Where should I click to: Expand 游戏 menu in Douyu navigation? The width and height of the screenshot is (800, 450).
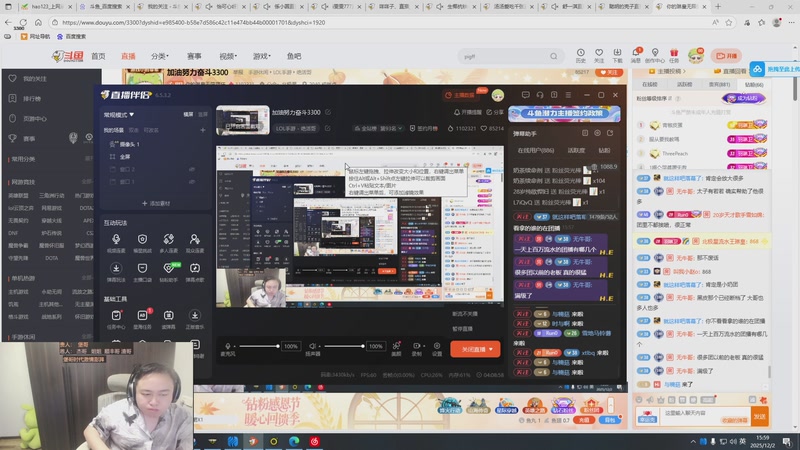262,56
